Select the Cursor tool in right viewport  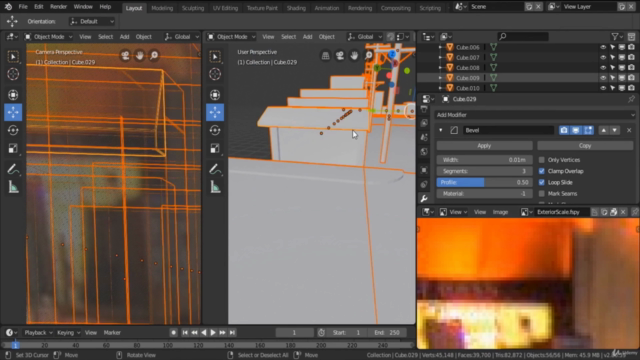(215, 74)
